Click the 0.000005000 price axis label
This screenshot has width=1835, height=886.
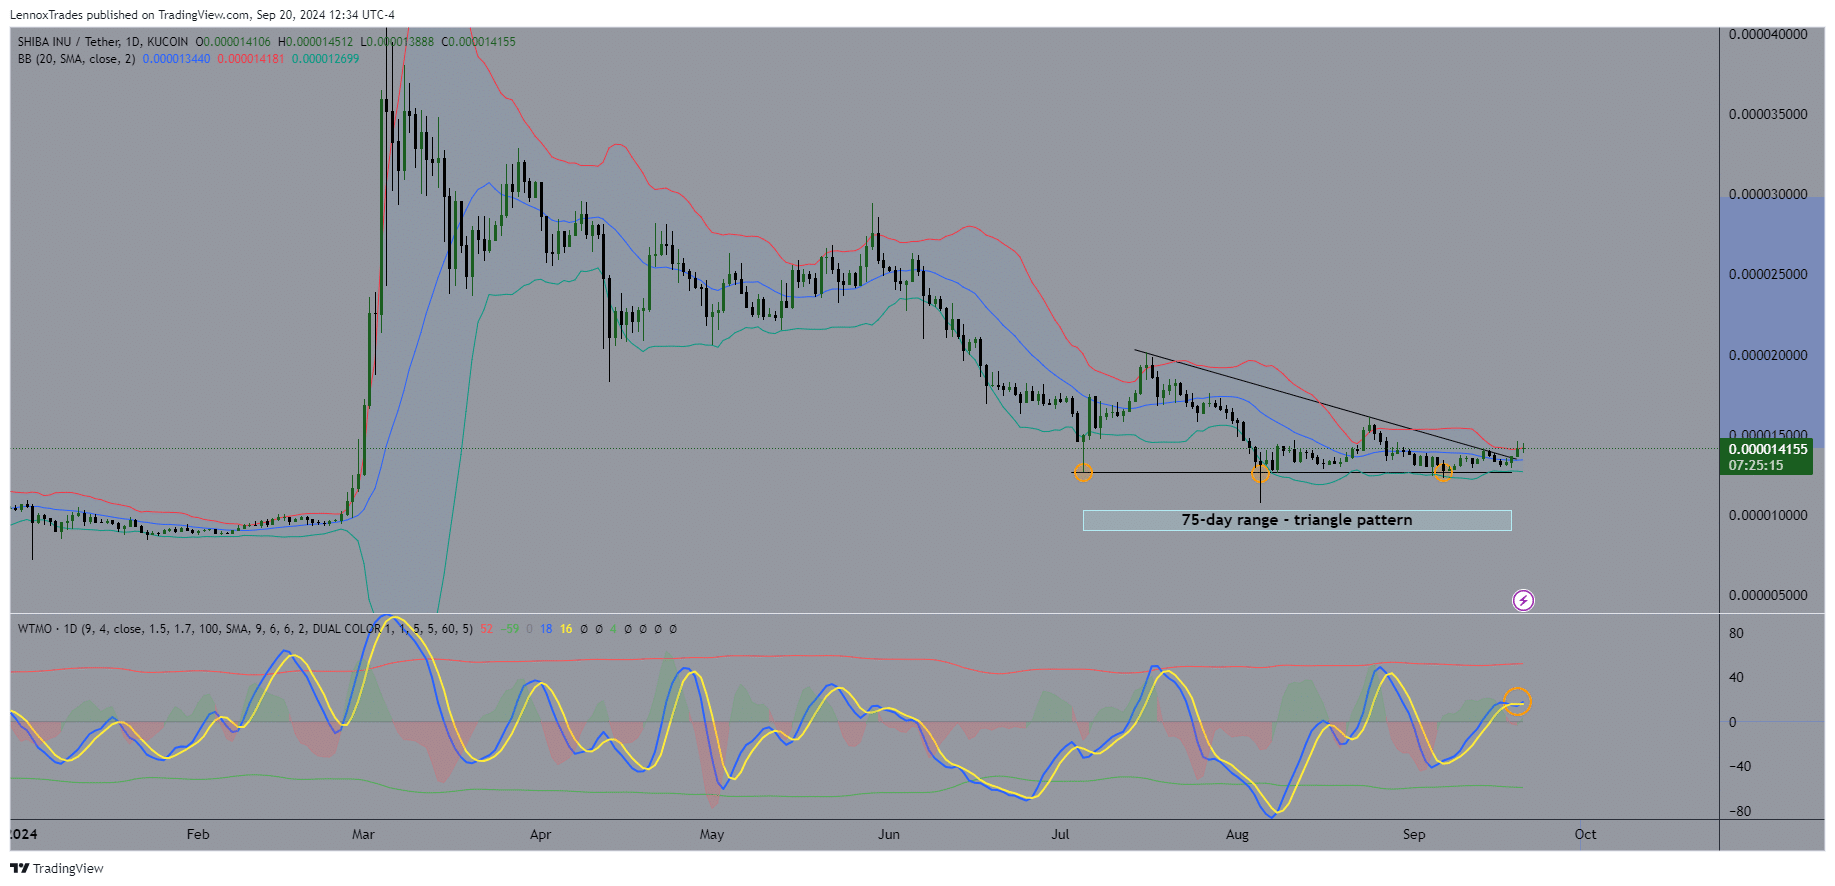tap(1768, 595)
